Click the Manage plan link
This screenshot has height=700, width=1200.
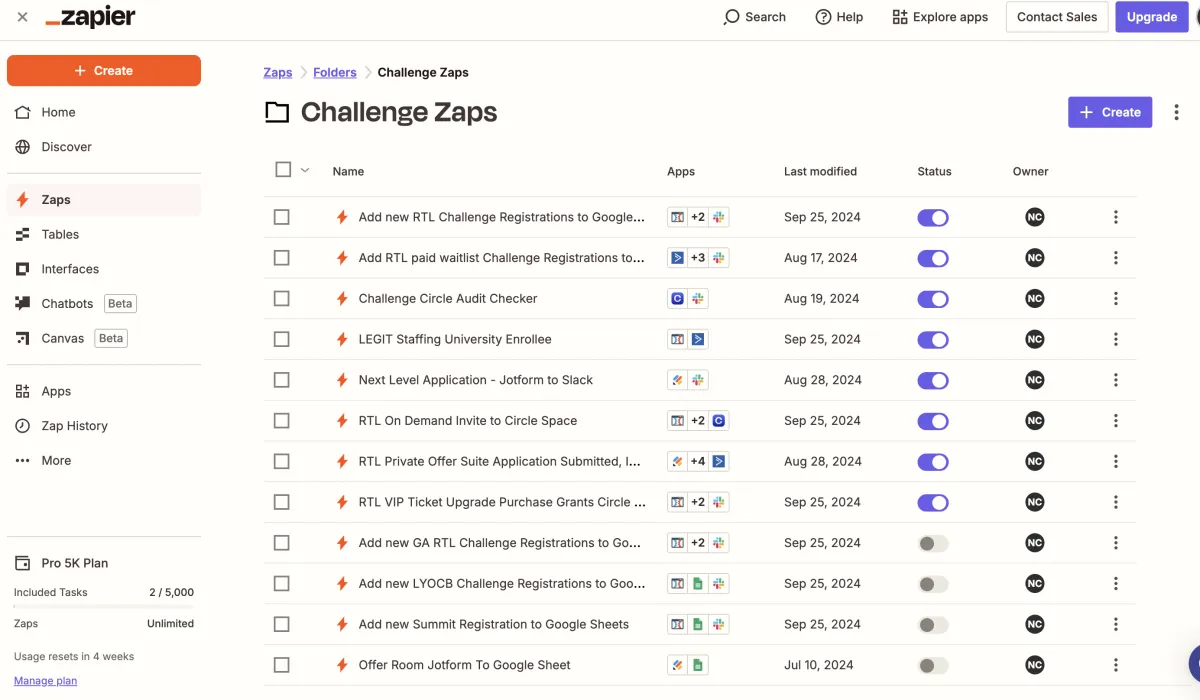45,681
